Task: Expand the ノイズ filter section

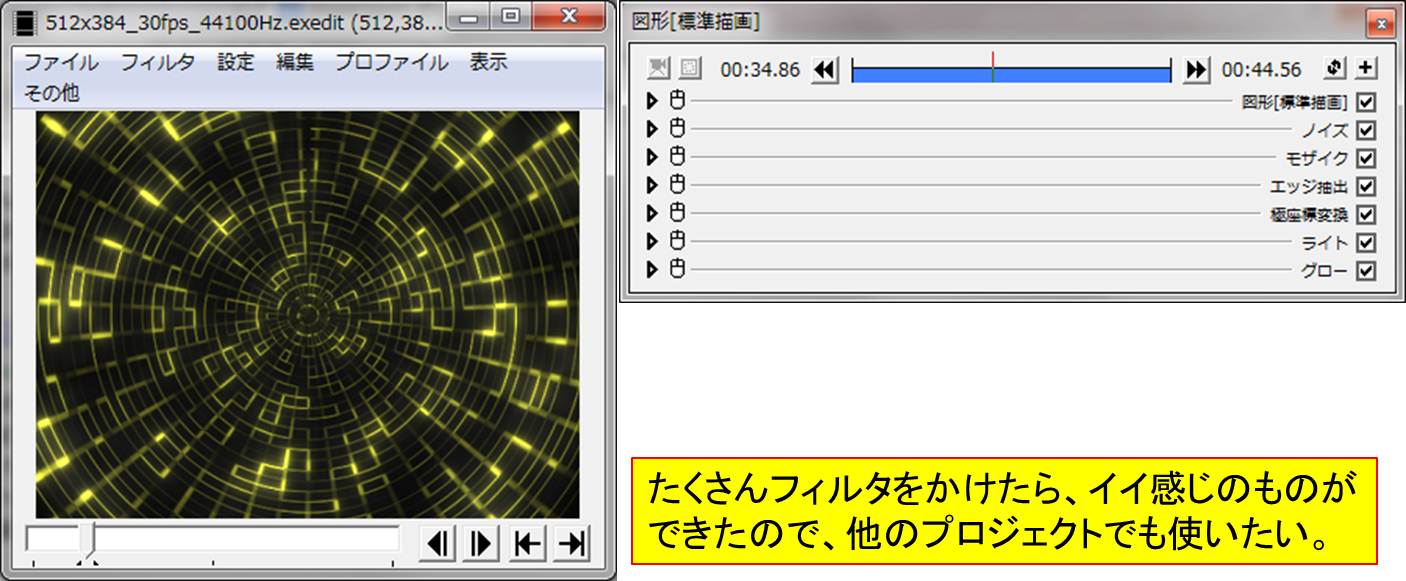Action: (x=653, y=129)
